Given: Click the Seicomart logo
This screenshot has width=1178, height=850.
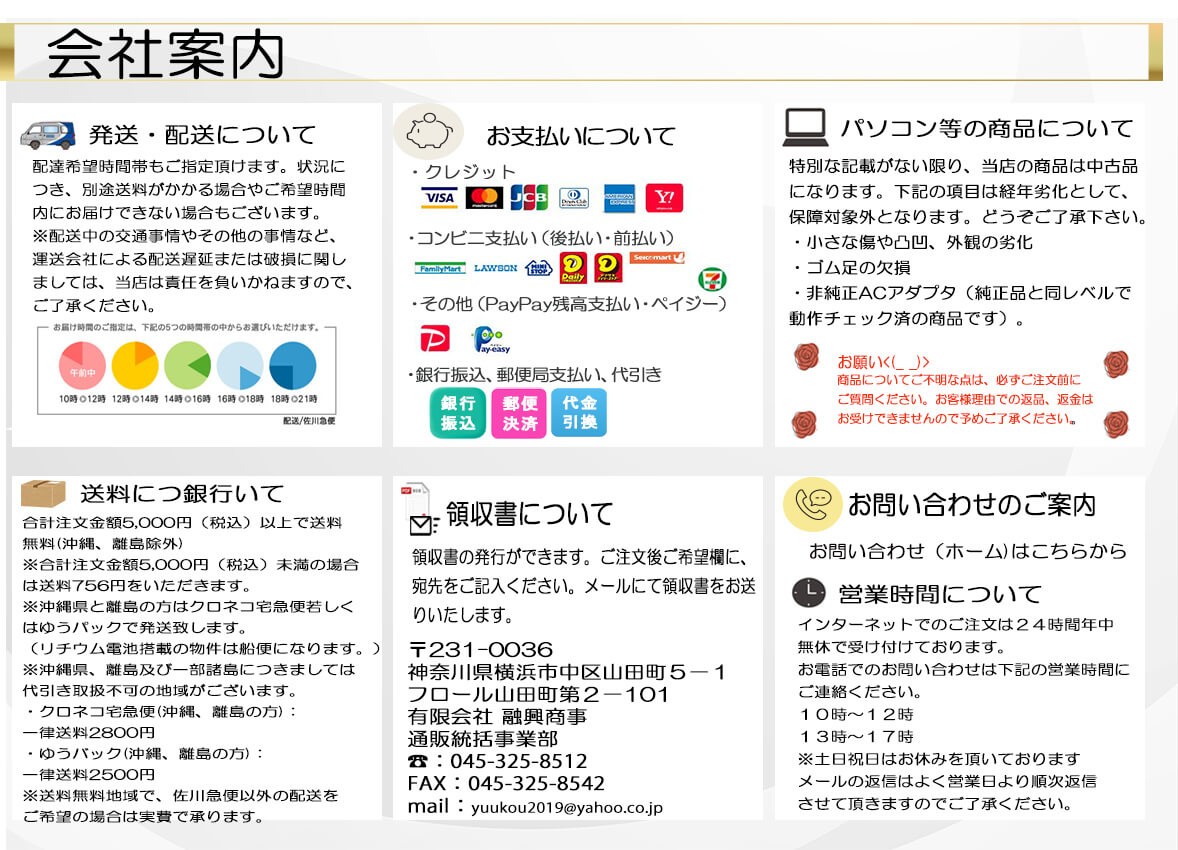Looking at the screenshot, I should point(657,258).
